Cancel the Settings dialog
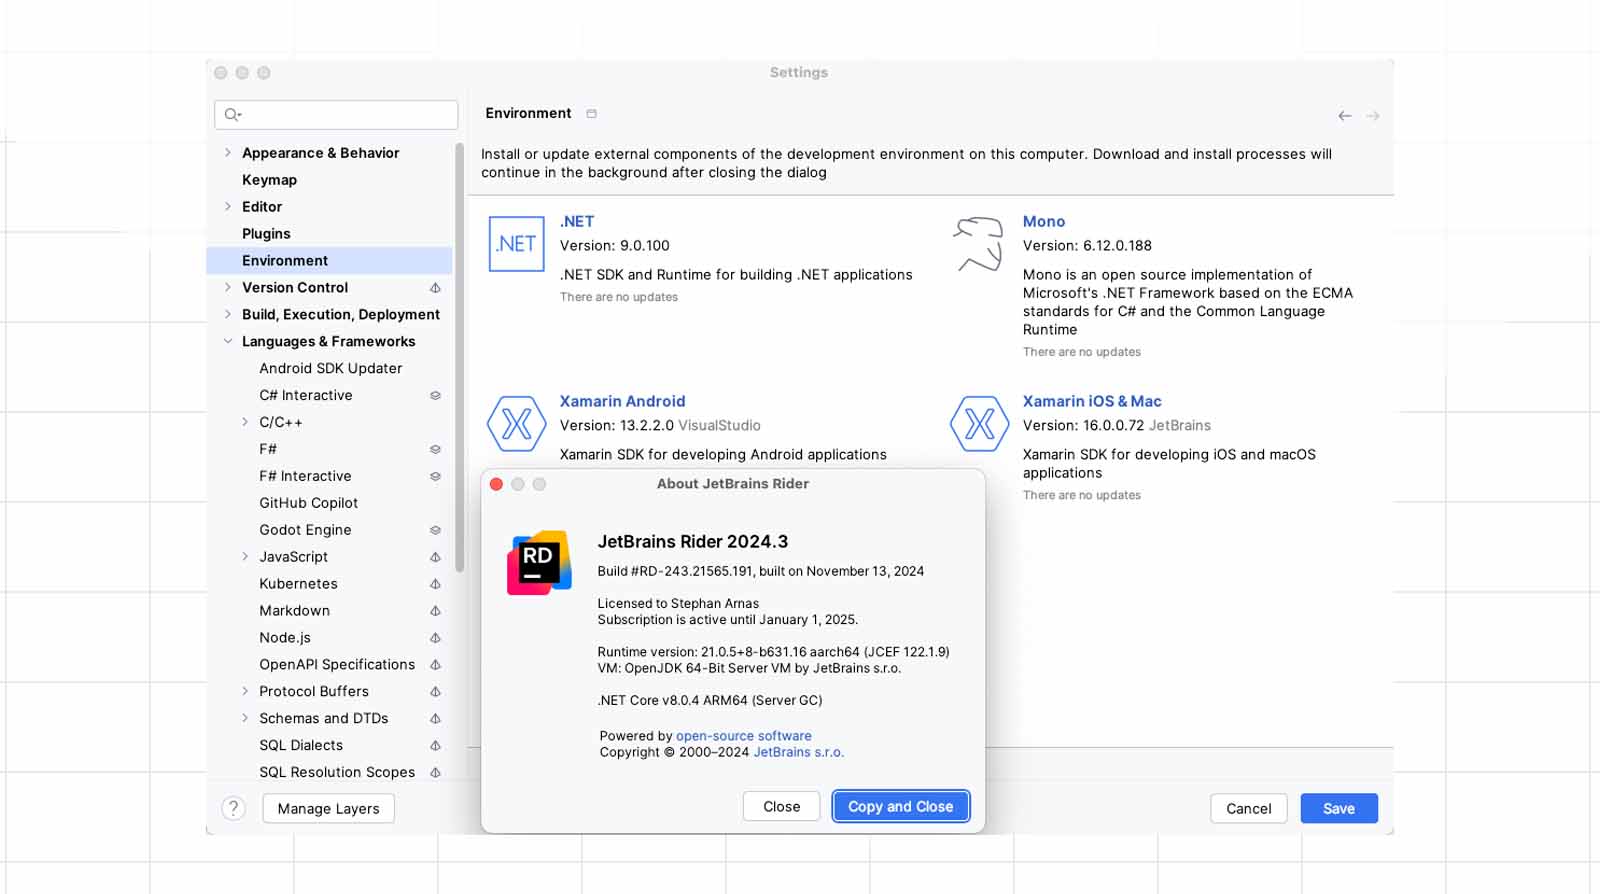The image size is (1600, 894). point(1249,809)
